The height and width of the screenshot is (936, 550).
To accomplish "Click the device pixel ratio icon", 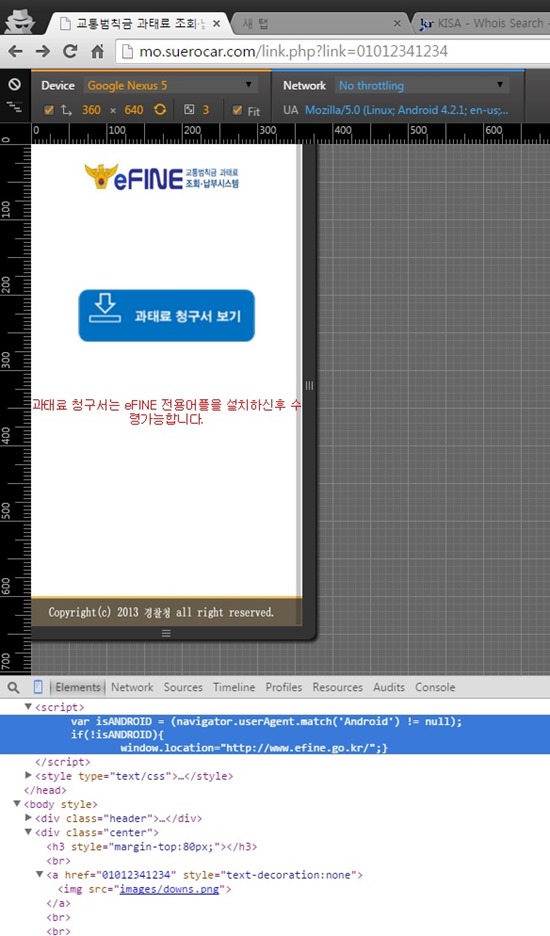I will coord(189,109).
